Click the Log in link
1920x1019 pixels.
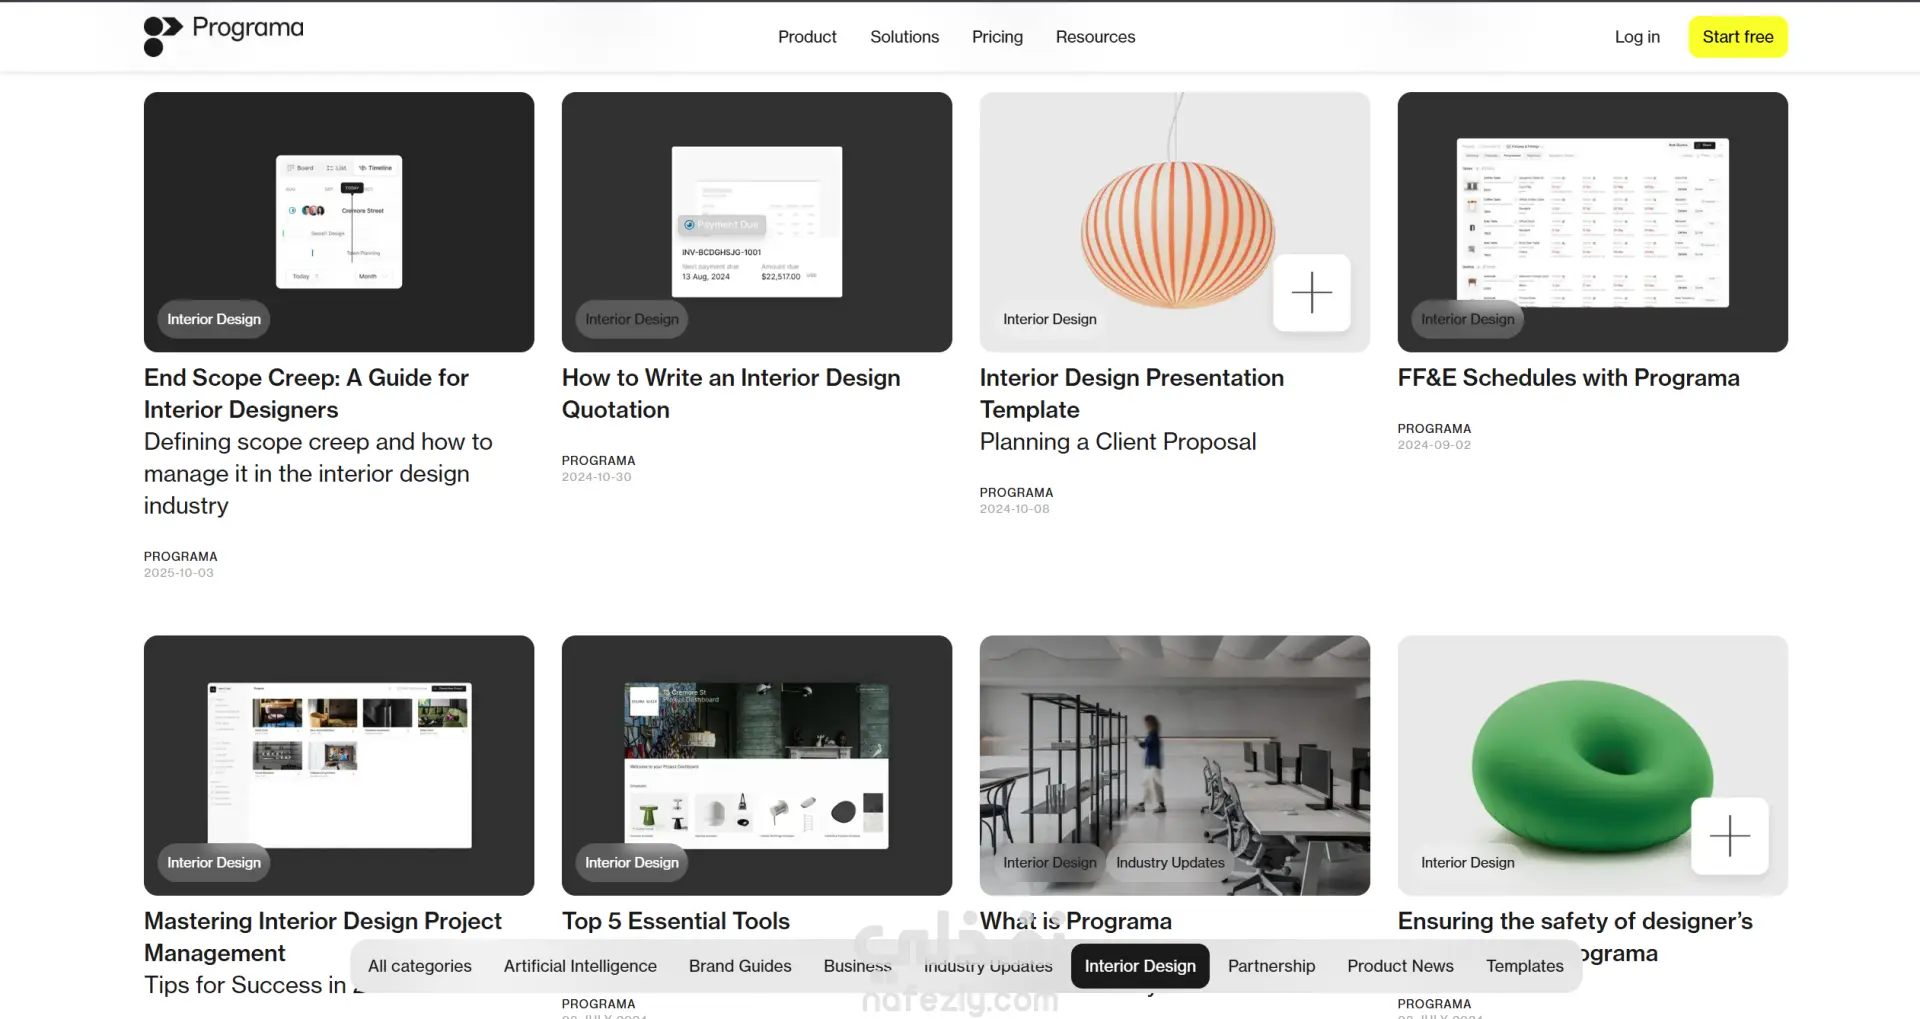tap(1637, 37)
